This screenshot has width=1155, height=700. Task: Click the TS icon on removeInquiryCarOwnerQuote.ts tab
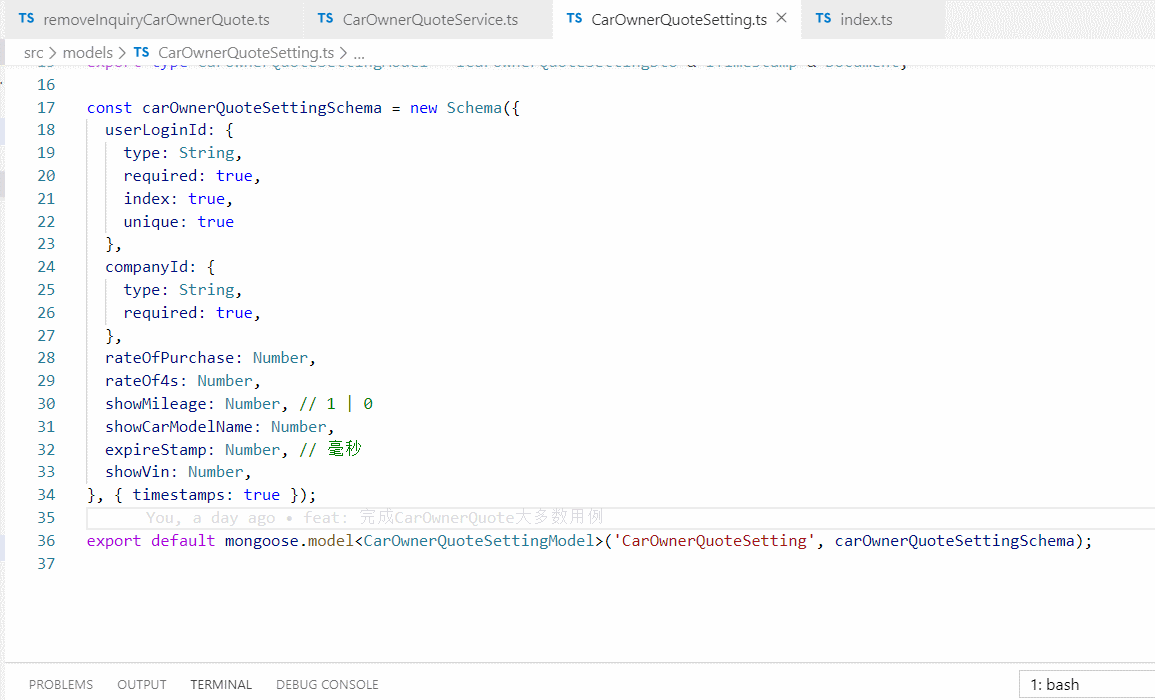click(24, 18)
